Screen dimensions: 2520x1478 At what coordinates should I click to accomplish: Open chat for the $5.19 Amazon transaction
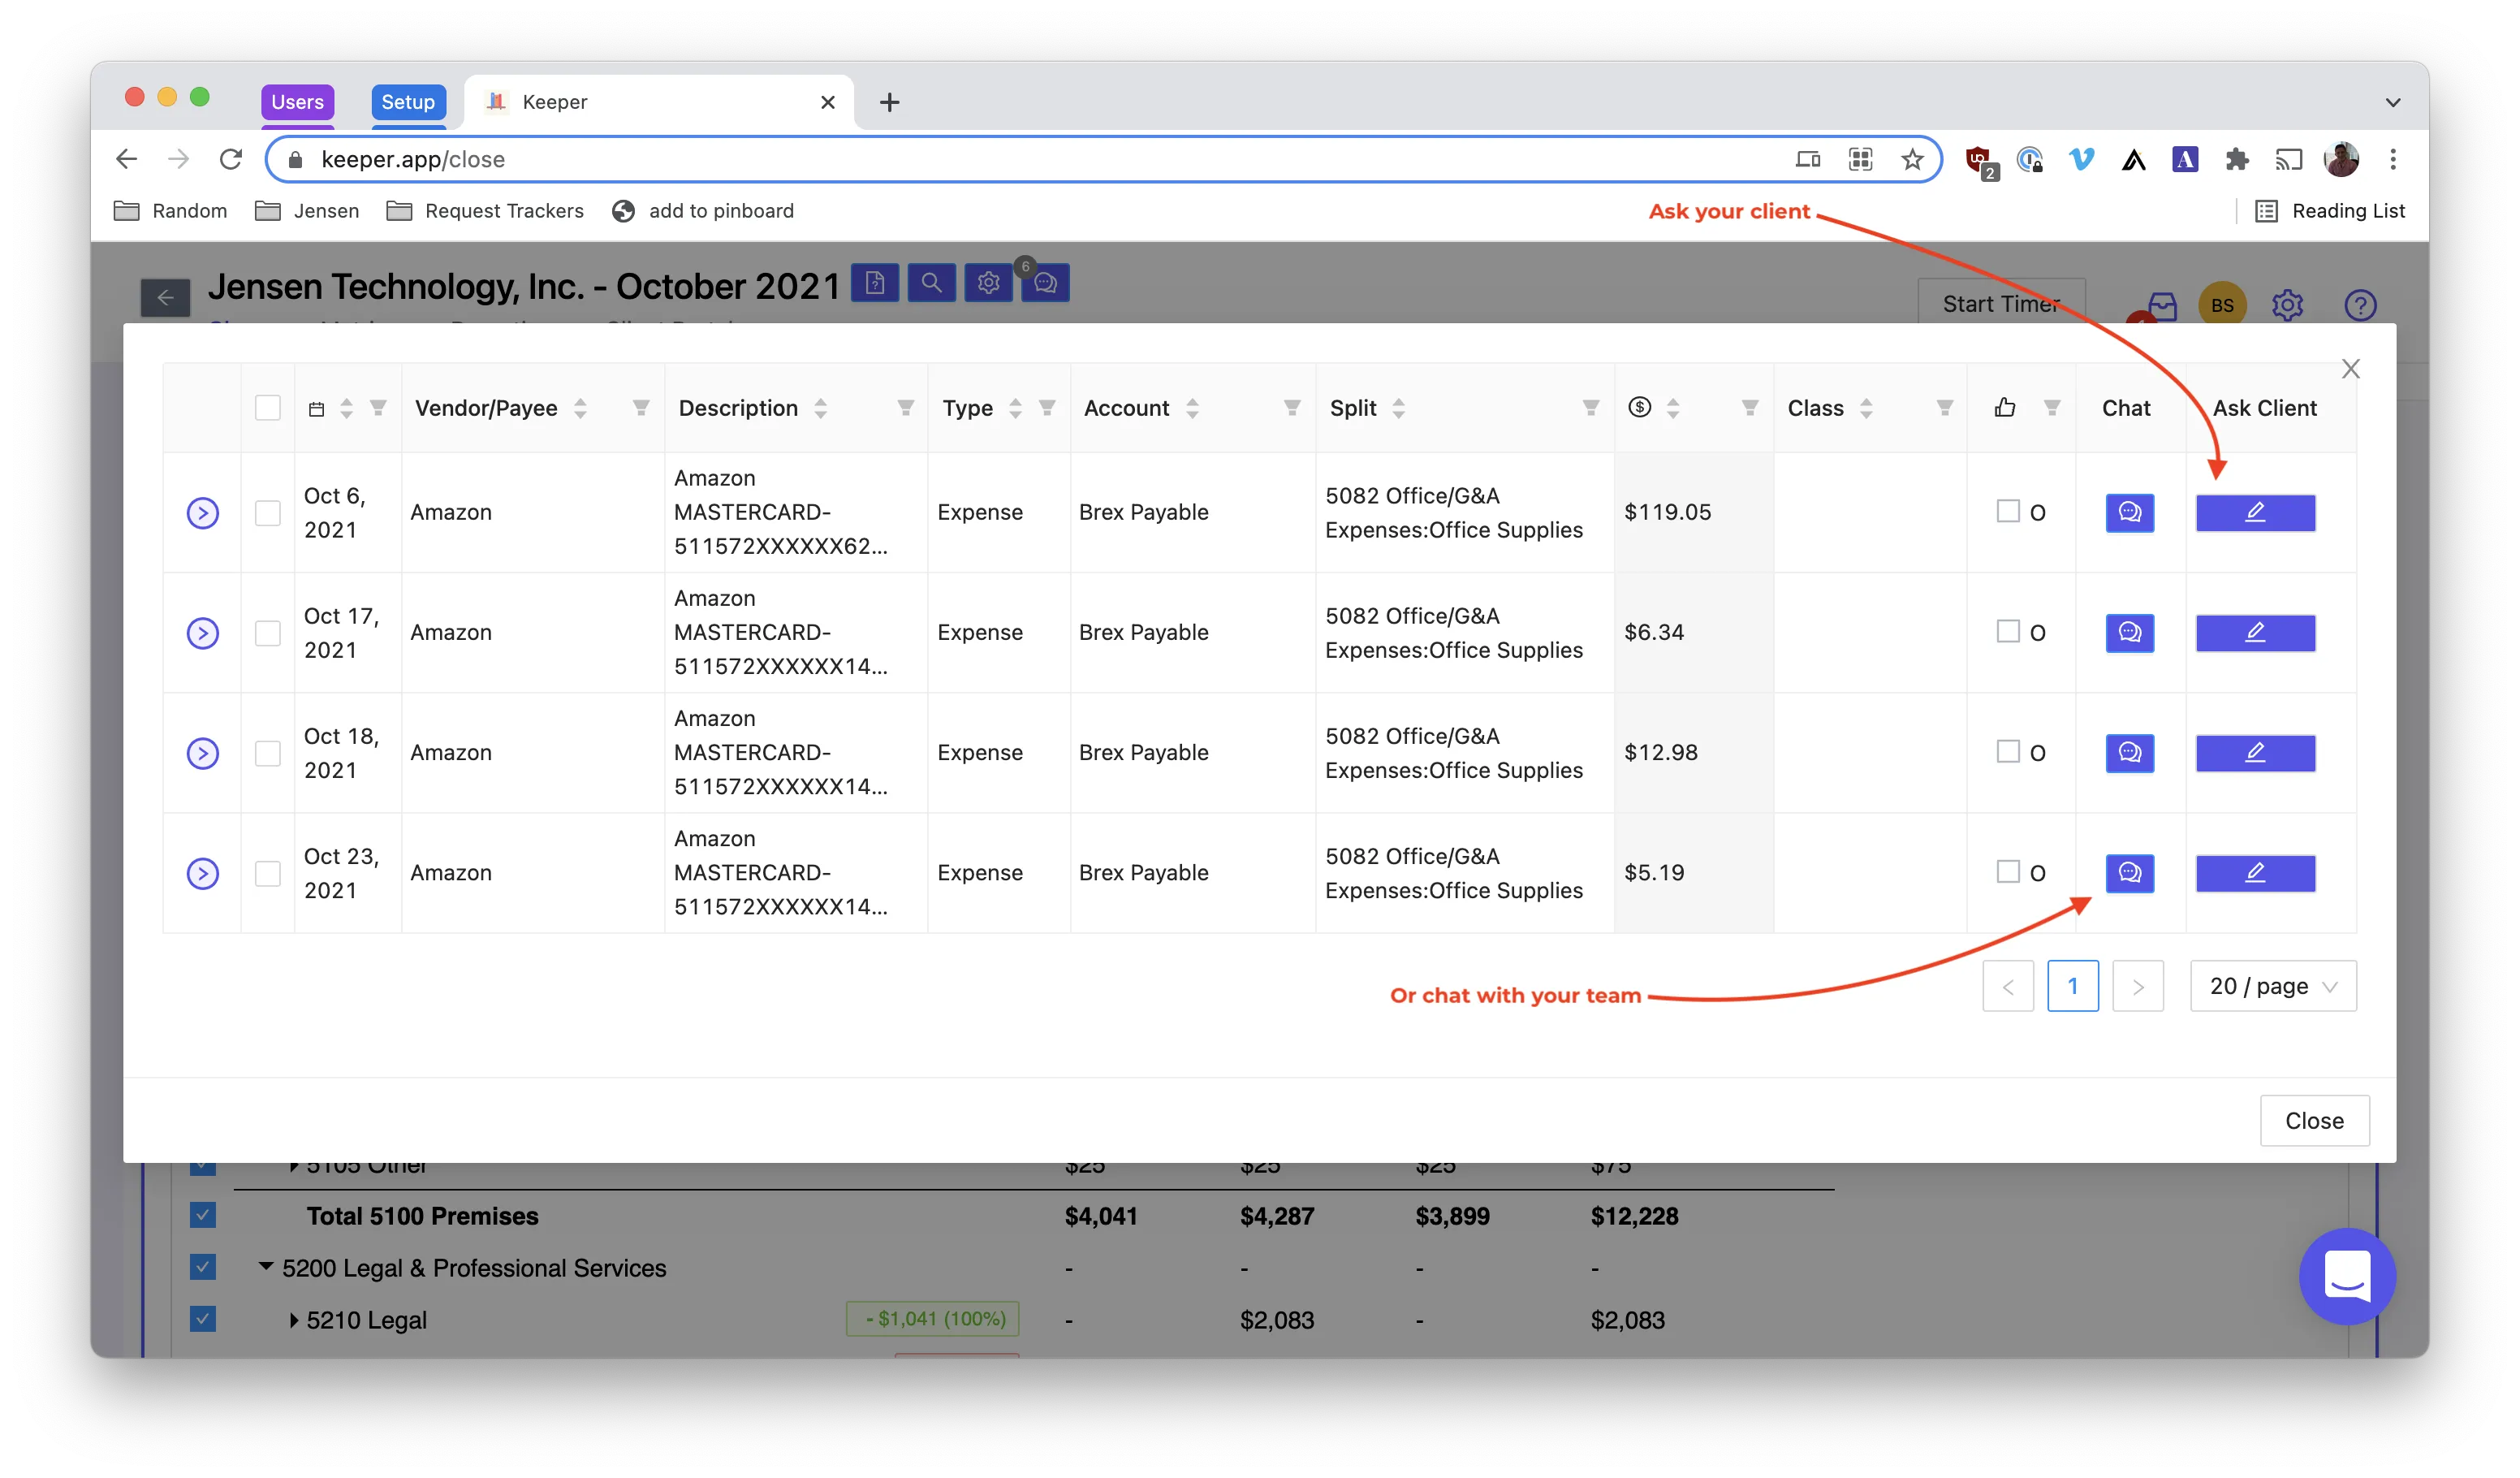pos(2129,872)
